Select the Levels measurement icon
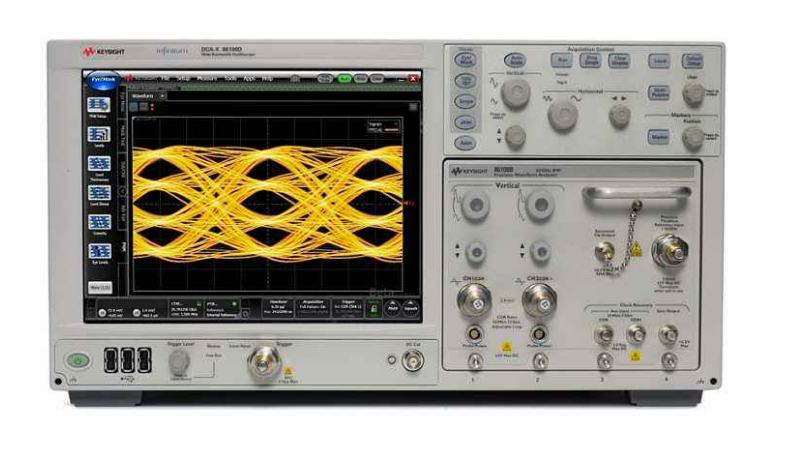Viewport: 810px width, 473px height. pyautogui.click(x=98, y=136)
